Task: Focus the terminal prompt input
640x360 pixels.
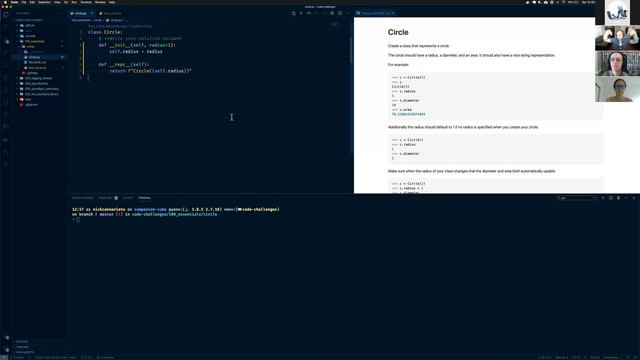Action: 78,220
